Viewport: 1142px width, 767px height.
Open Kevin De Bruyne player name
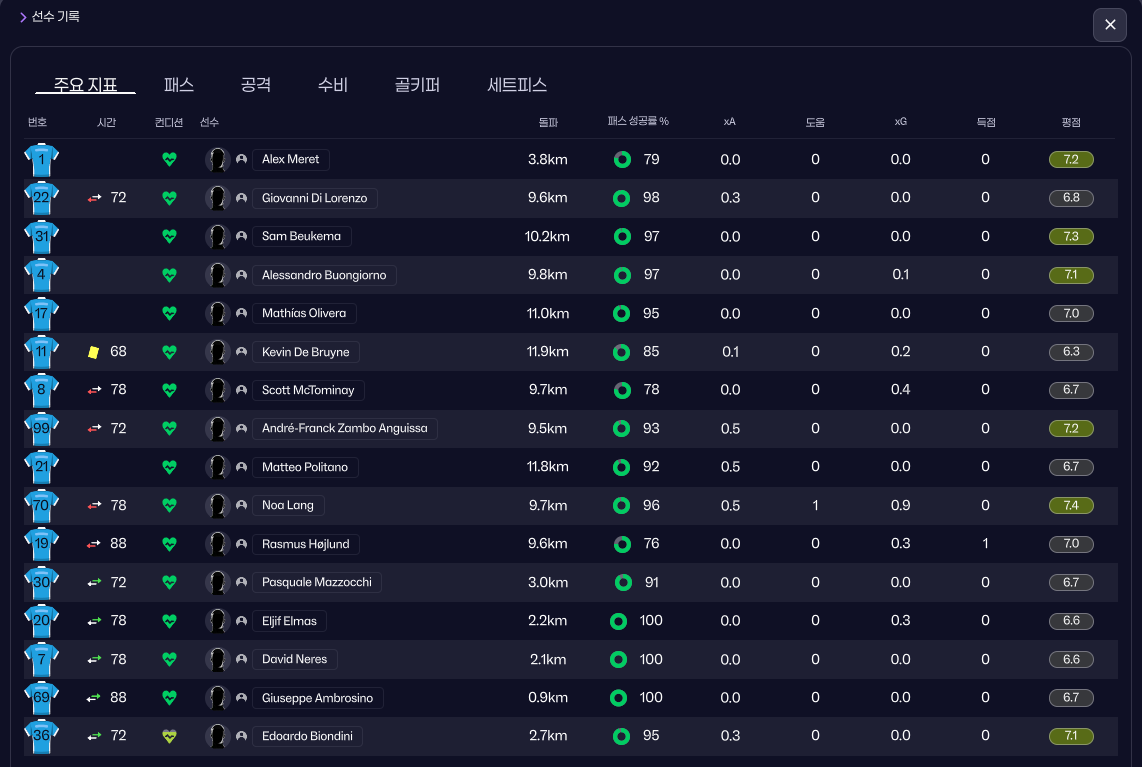306,352
